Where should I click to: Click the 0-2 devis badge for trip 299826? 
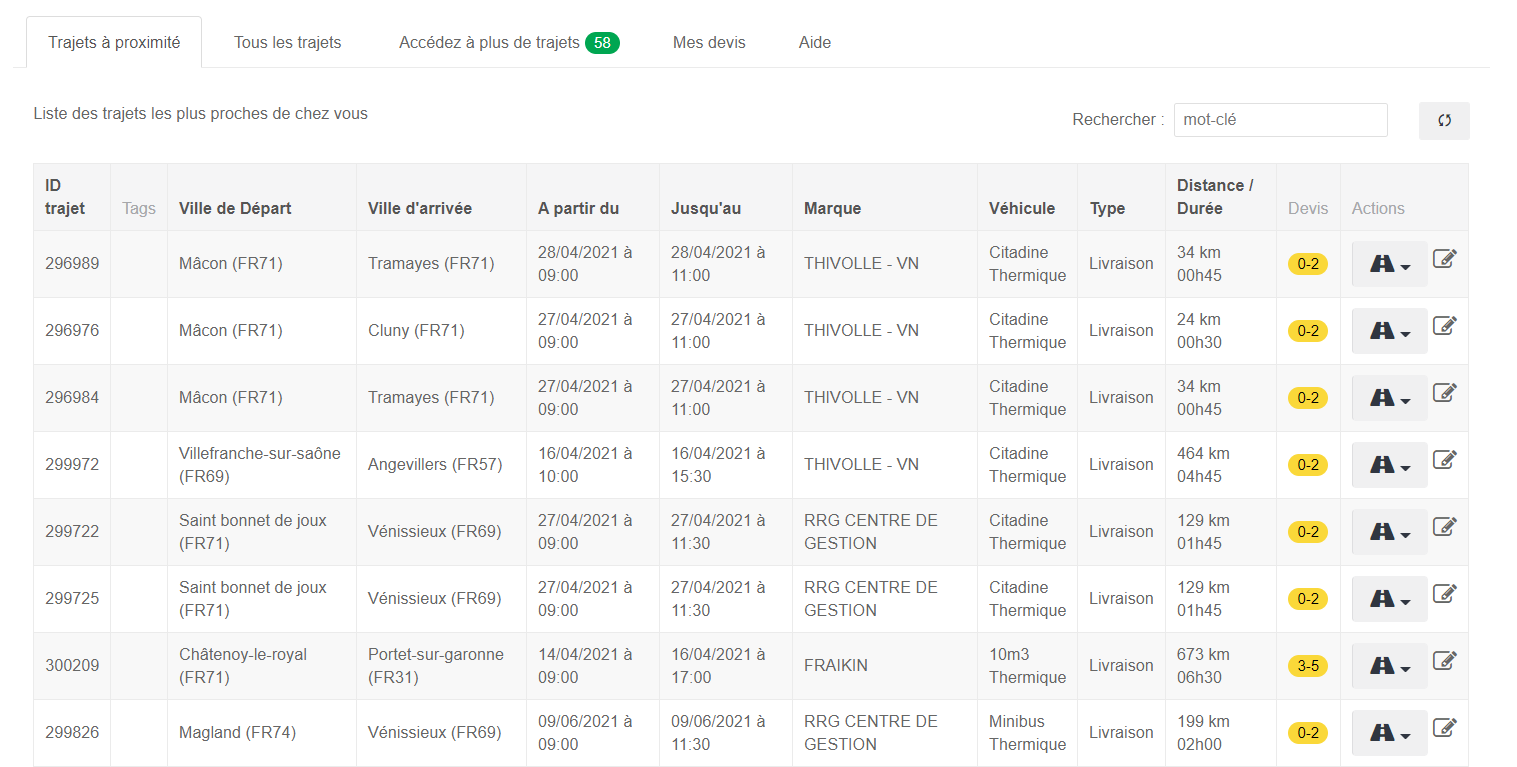pos(1308,733)
